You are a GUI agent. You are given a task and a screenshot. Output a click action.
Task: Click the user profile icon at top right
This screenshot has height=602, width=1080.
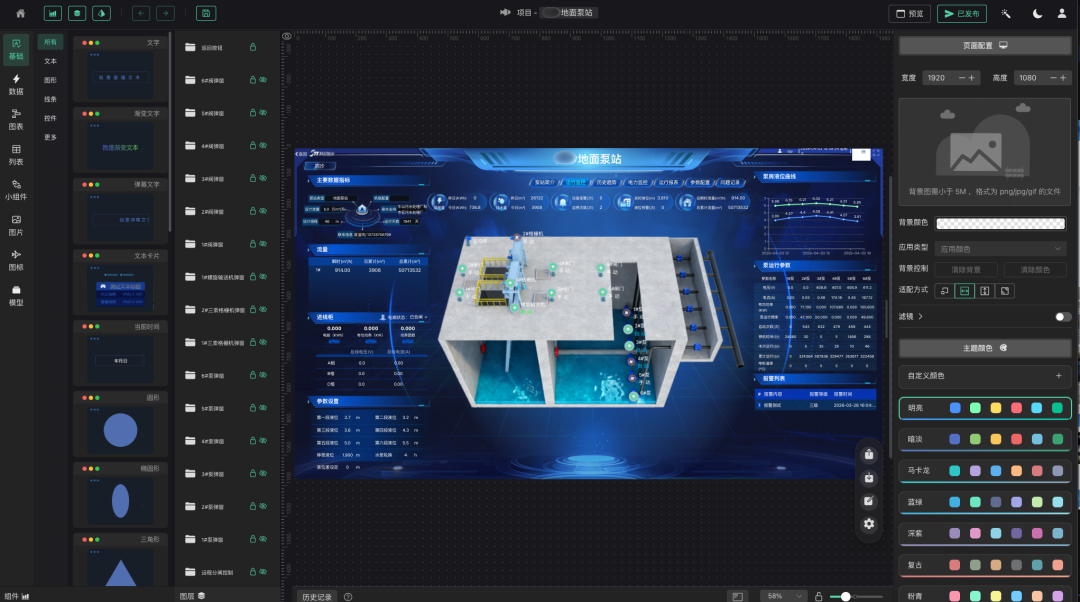point(1064,13)
